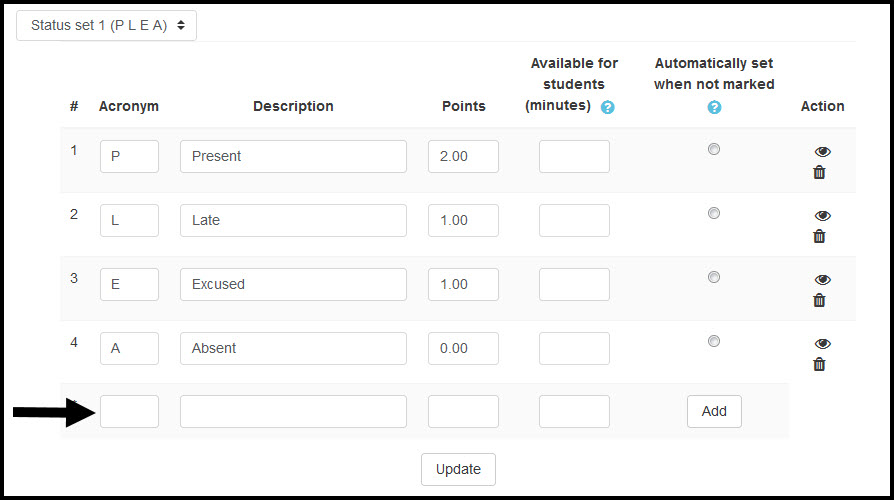Click the Update button
Image resolution: width=894 pixels, height=500 pixels.
458,469
